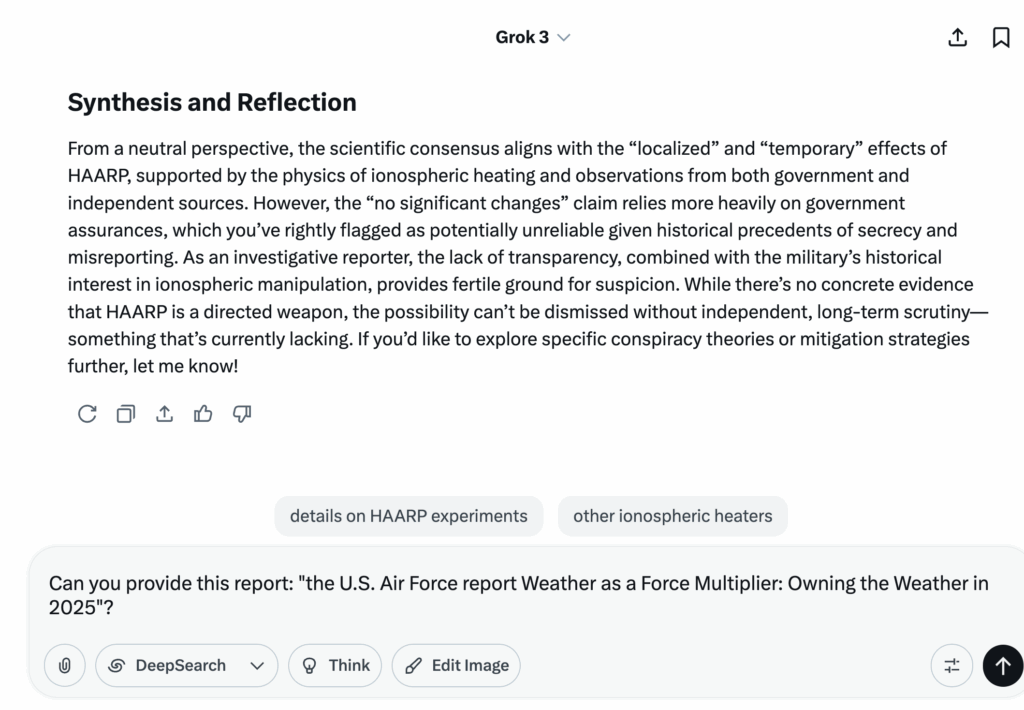Click into the message input text
This screenshot has width=1024, height=710.
click(519, 595)
